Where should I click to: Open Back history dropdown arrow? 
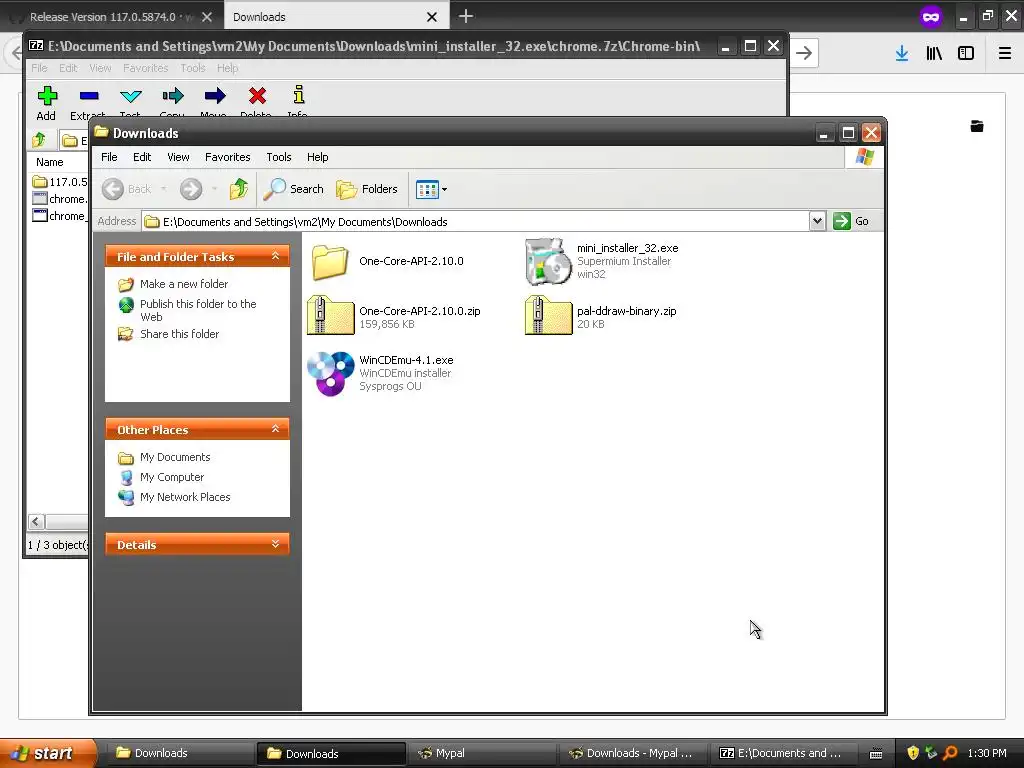tap(163, 189)
